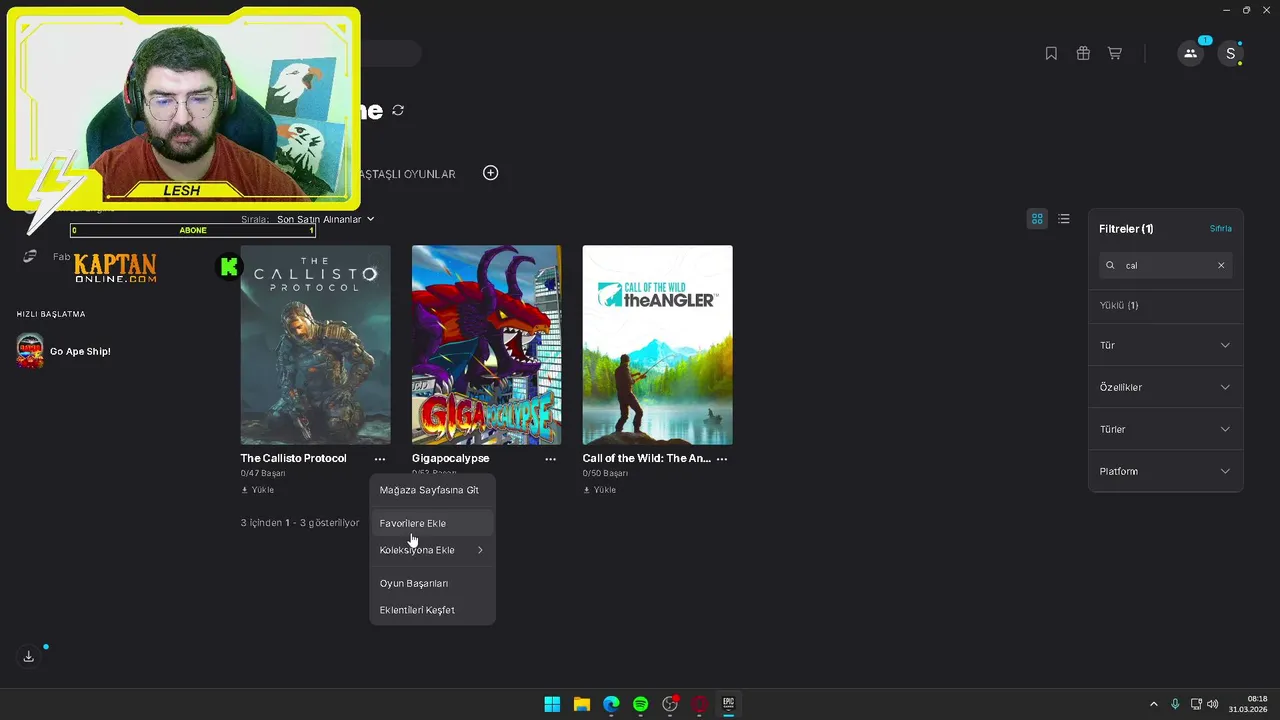Image resolution: width=1280 pixels, height=720 pixels.
Task: Click Epic Games Launcher taskbar icon
Action: click(729, 704)
